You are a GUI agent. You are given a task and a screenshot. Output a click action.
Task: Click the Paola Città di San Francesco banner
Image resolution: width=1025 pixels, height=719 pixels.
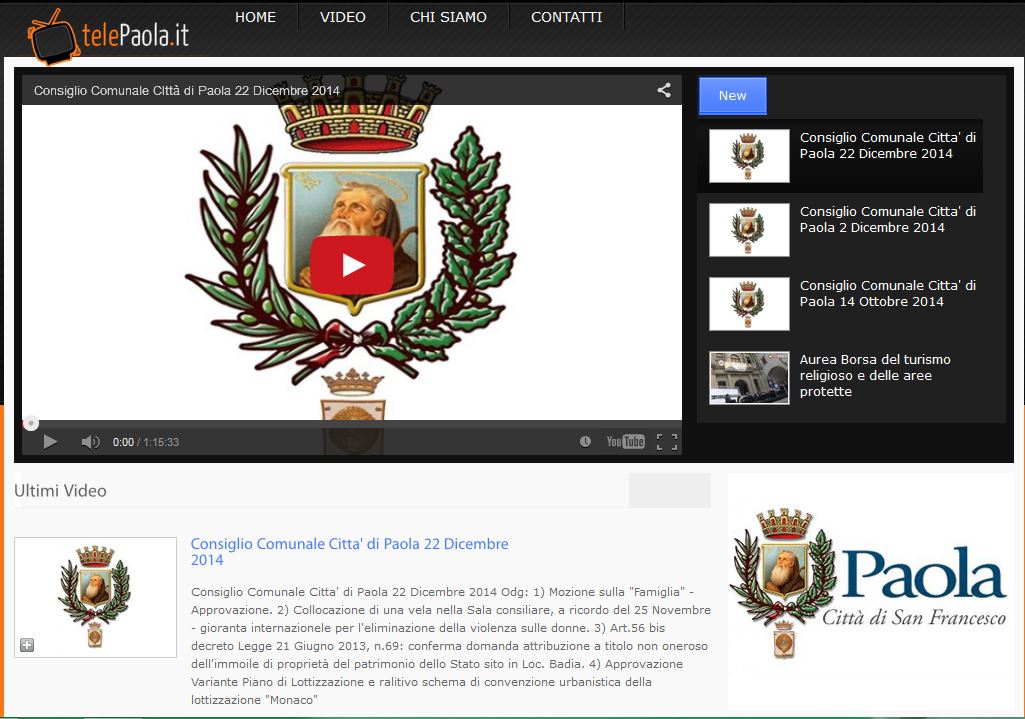click(869, 591)
